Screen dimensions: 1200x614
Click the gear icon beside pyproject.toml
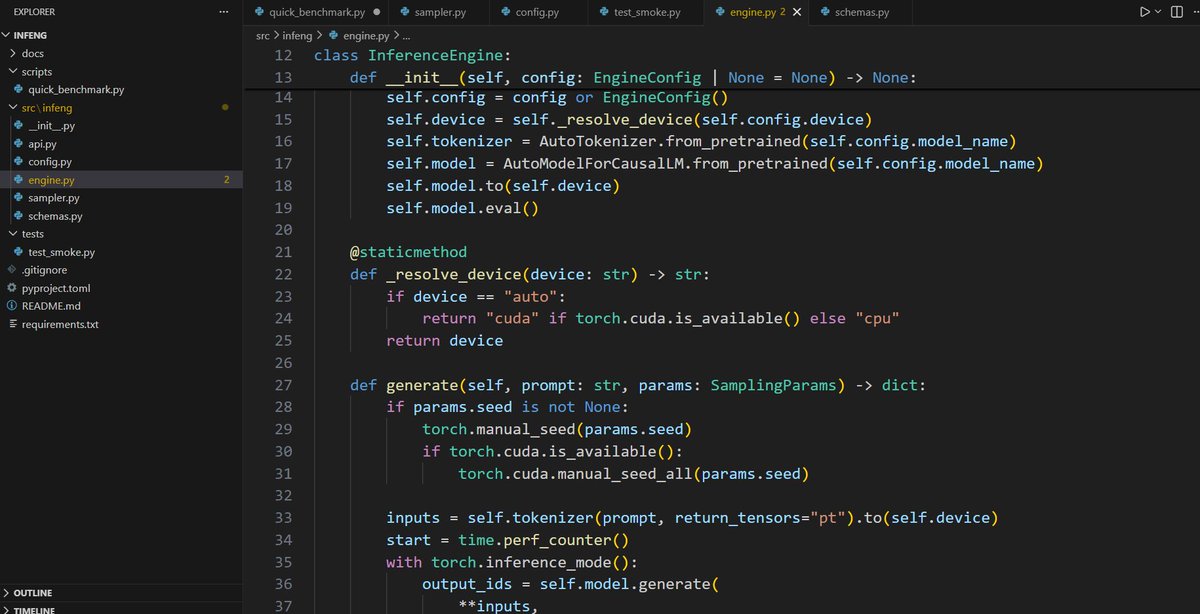[12, 288]
